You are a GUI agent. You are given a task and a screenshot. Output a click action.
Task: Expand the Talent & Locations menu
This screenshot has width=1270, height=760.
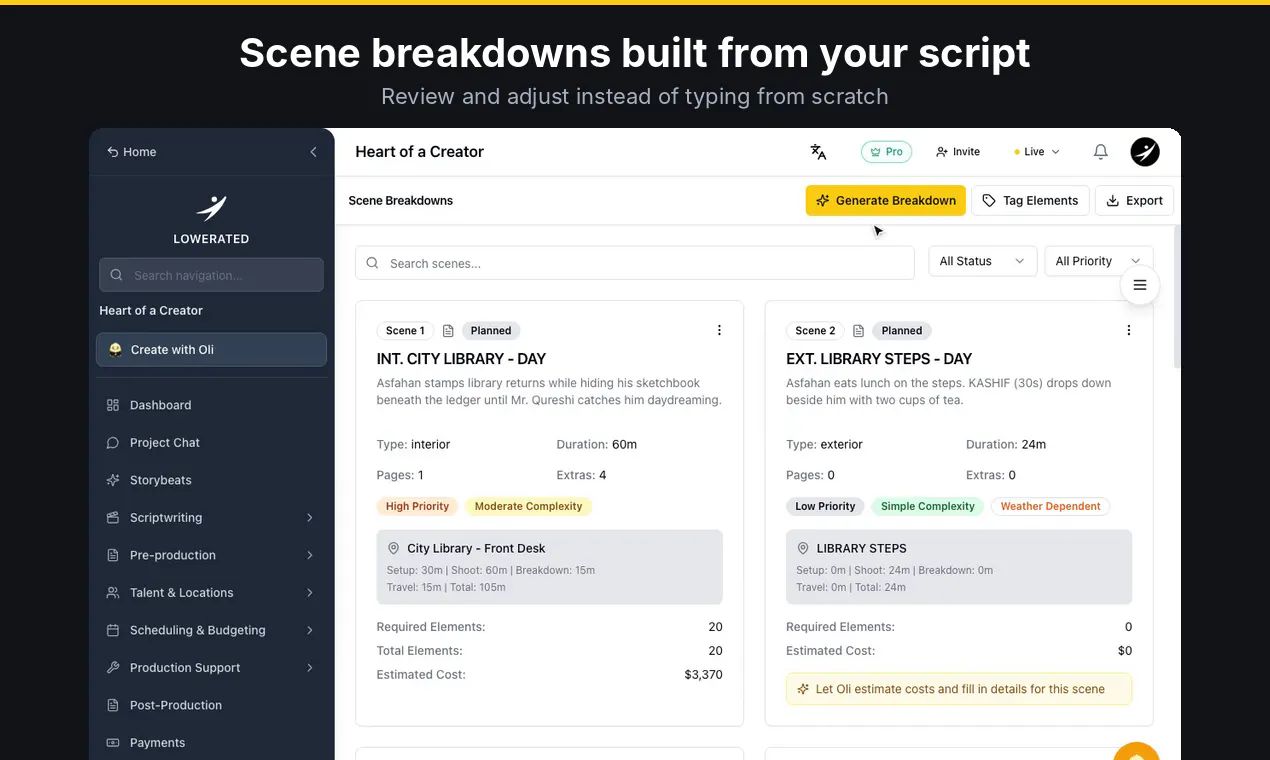[211, 593]
